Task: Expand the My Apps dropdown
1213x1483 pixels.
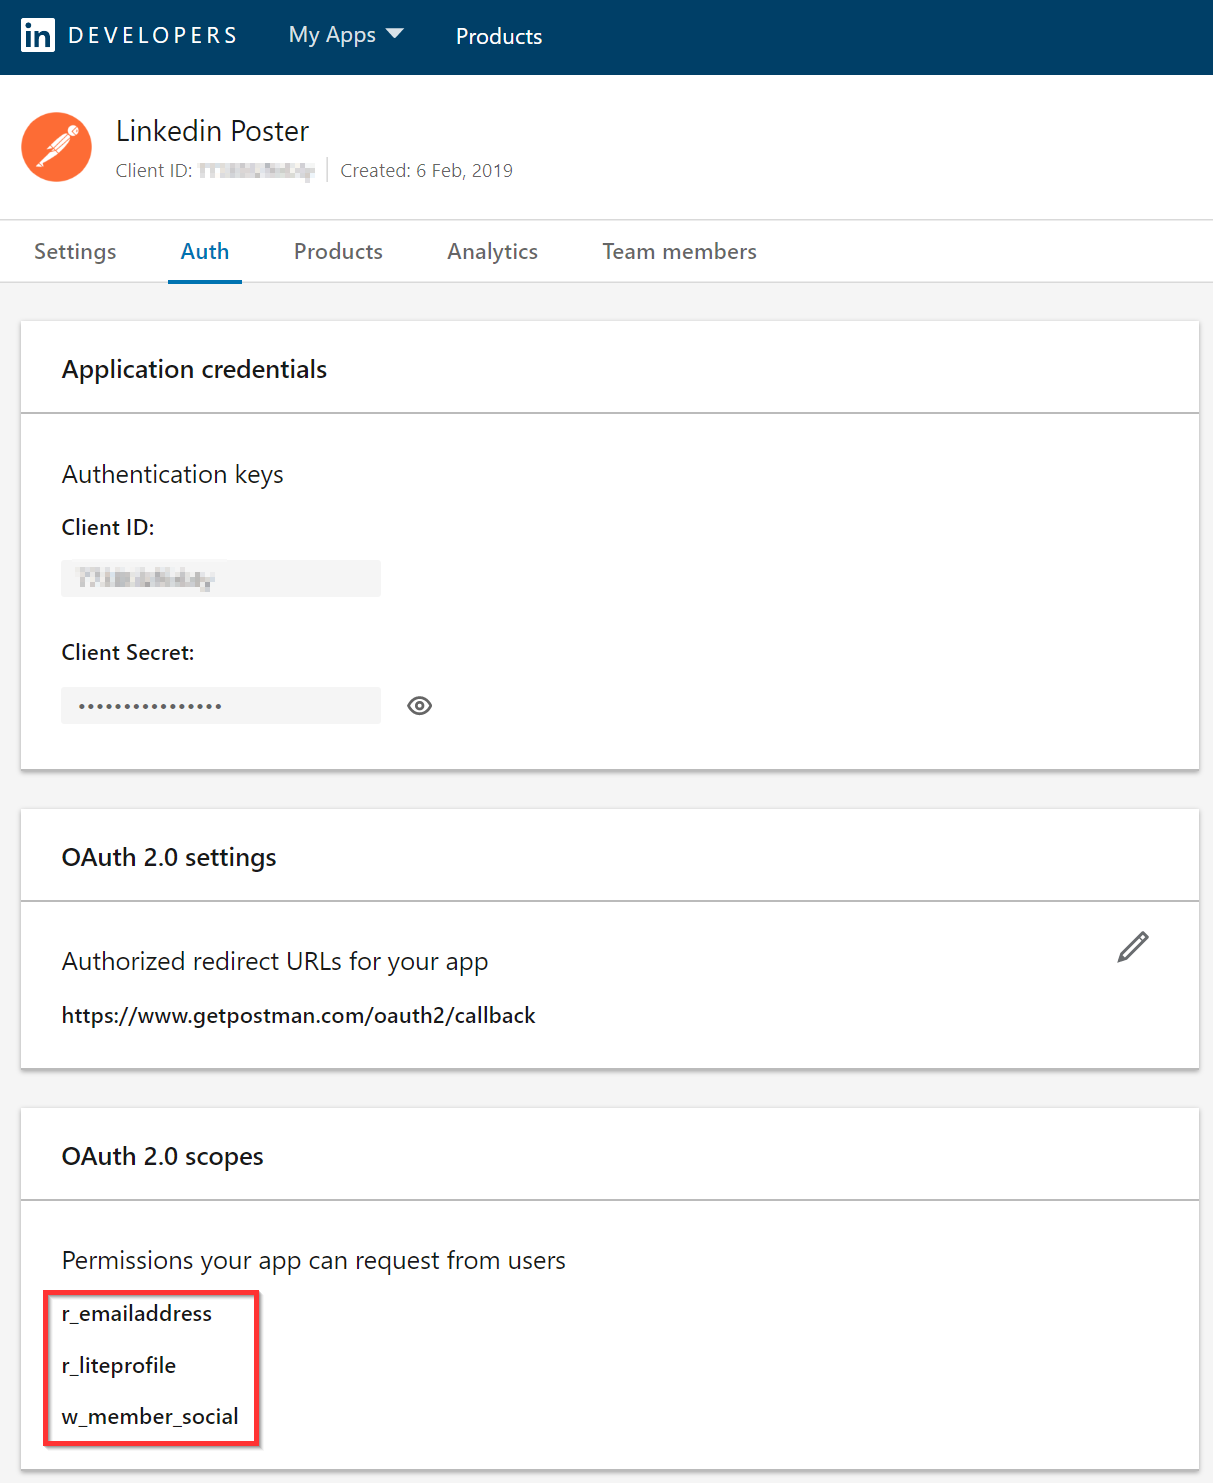Action: pyautogui.click(x=346, y=35)
